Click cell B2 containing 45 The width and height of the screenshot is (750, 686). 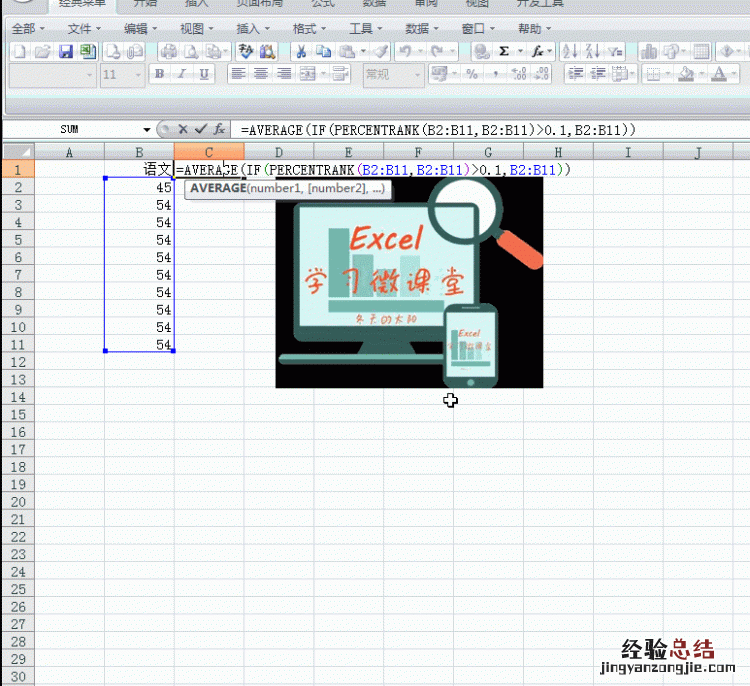tap(140, 187)
